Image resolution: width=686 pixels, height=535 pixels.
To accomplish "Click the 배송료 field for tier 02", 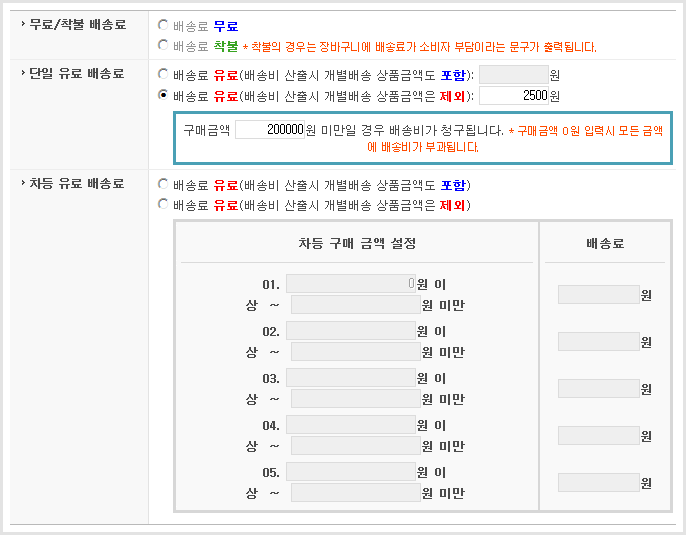I will click(x=598, y=341).
